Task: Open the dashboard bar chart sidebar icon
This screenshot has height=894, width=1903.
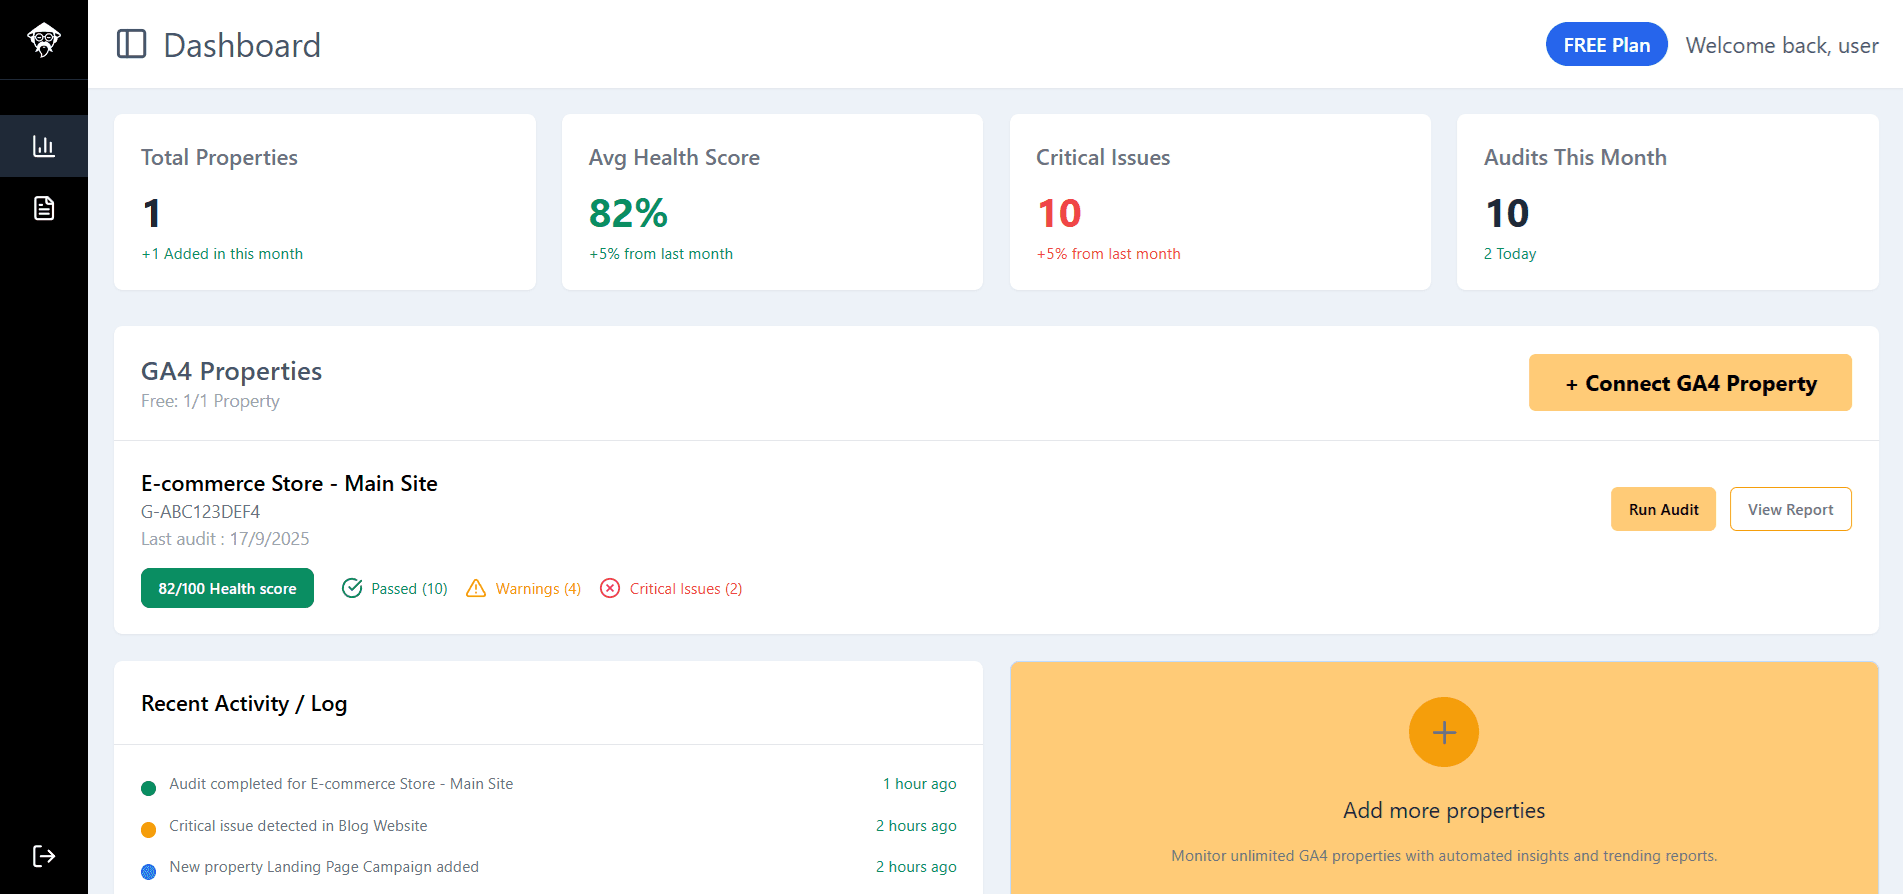Action: [44, 146]
